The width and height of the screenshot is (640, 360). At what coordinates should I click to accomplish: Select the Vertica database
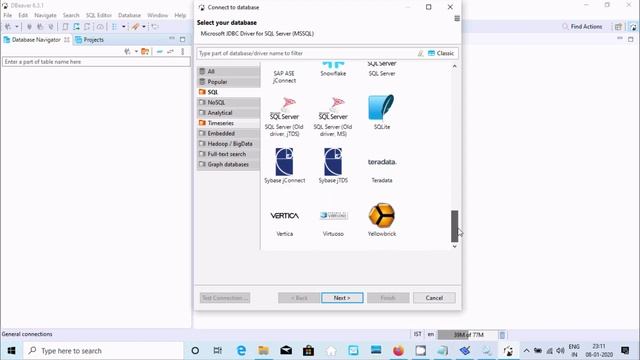click(284, 223)
